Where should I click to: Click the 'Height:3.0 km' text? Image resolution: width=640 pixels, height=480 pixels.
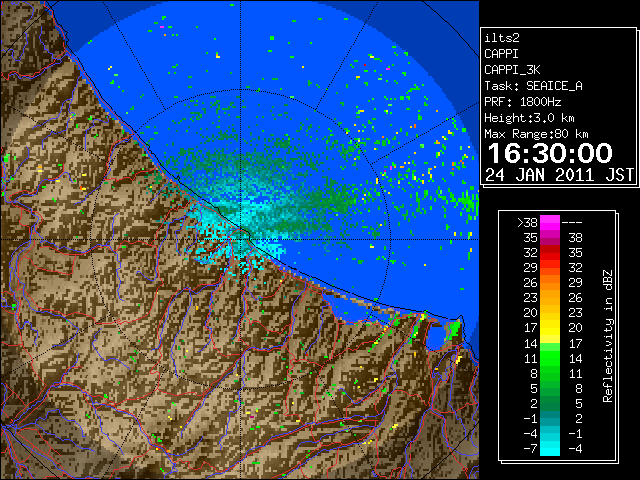click(529, 118)
